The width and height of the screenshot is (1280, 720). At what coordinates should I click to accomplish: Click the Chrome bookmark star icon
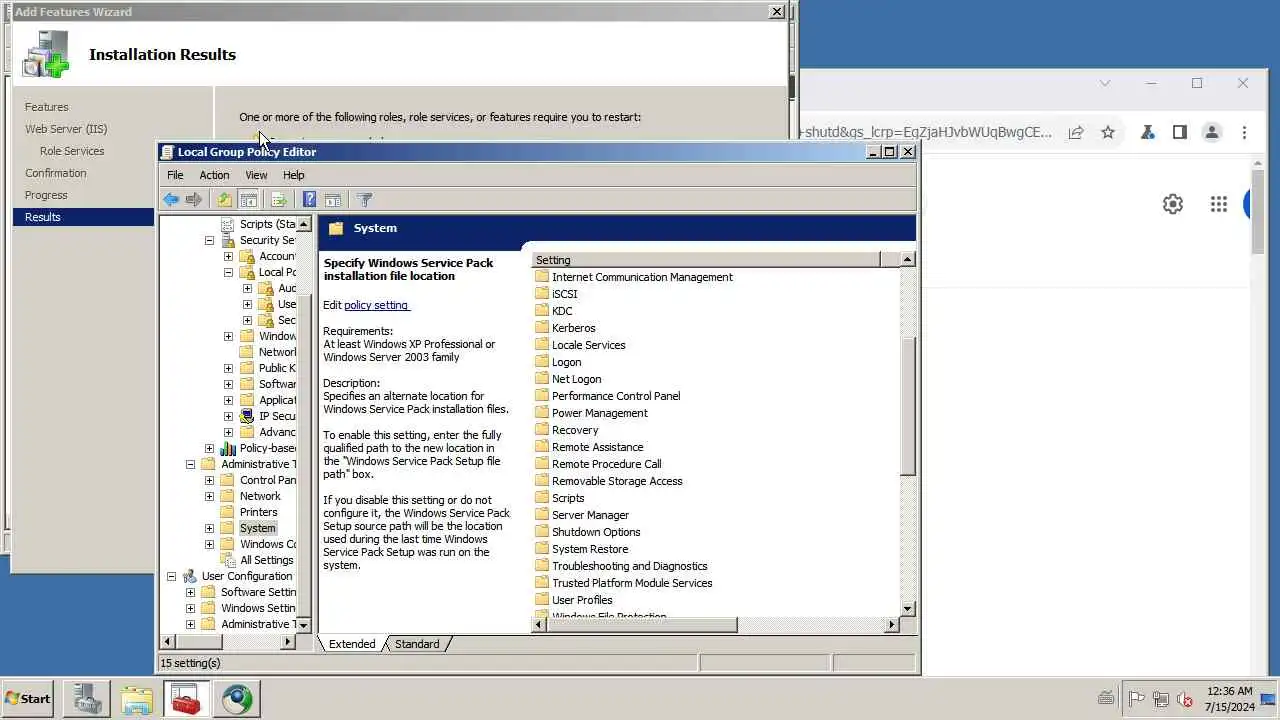click(1108, 132)
